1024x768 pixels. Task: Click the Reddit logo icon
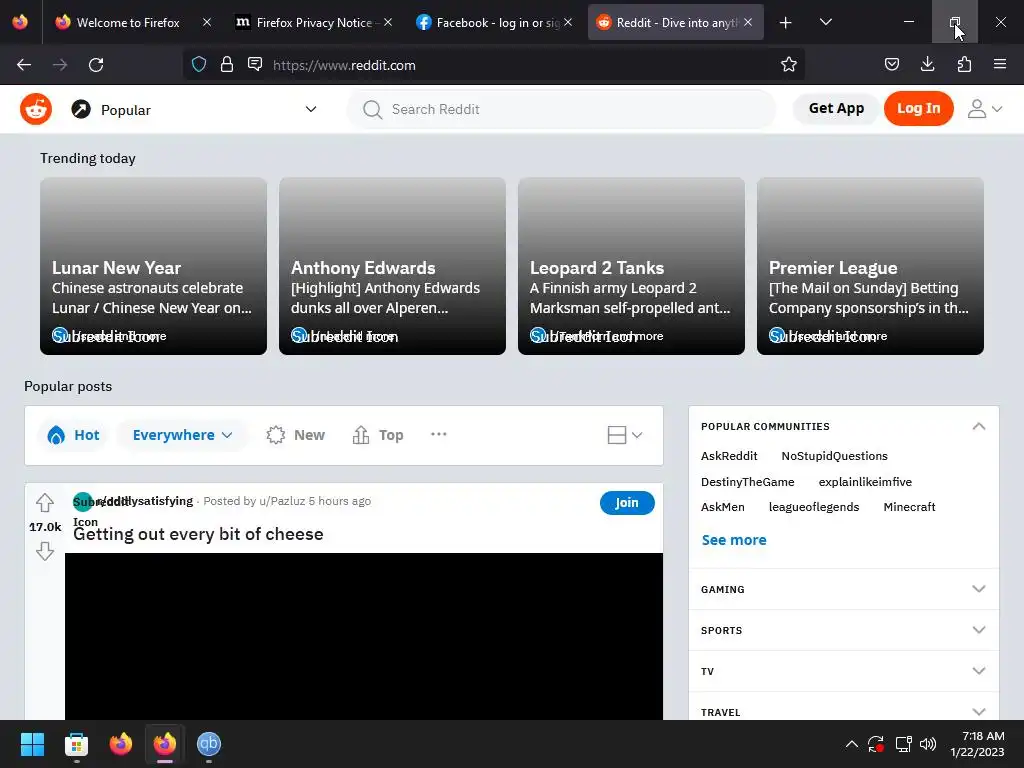tap(36, 109)
